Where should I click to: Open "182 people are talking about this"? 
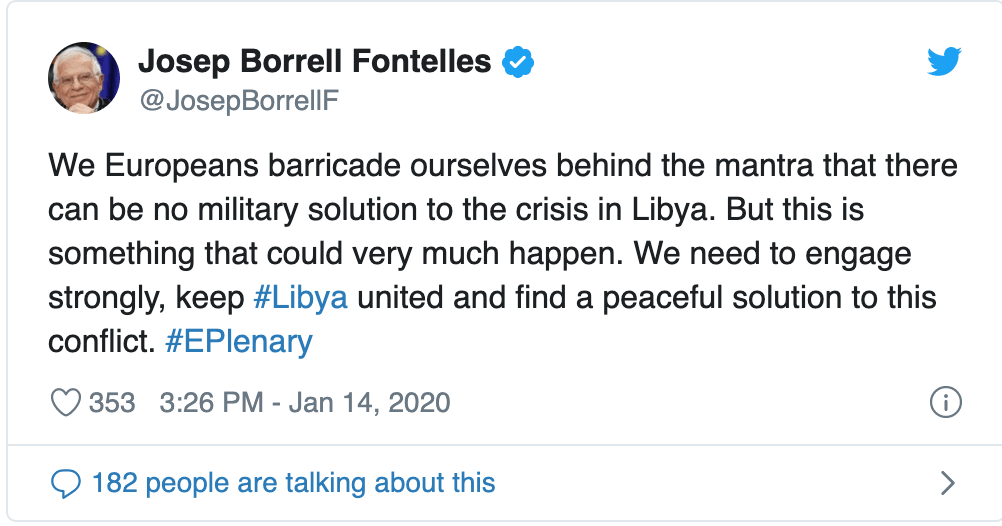[x=293, y=485]
